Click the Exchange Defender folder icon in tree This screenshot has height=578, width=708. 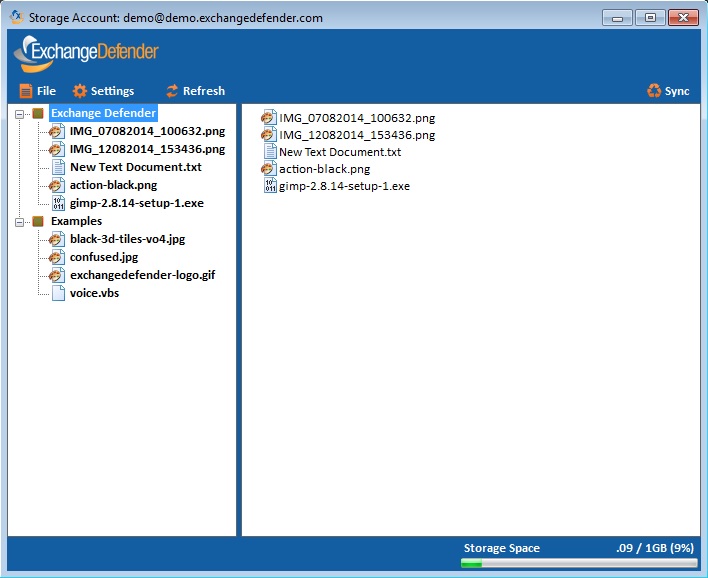(x=38, y=113)
